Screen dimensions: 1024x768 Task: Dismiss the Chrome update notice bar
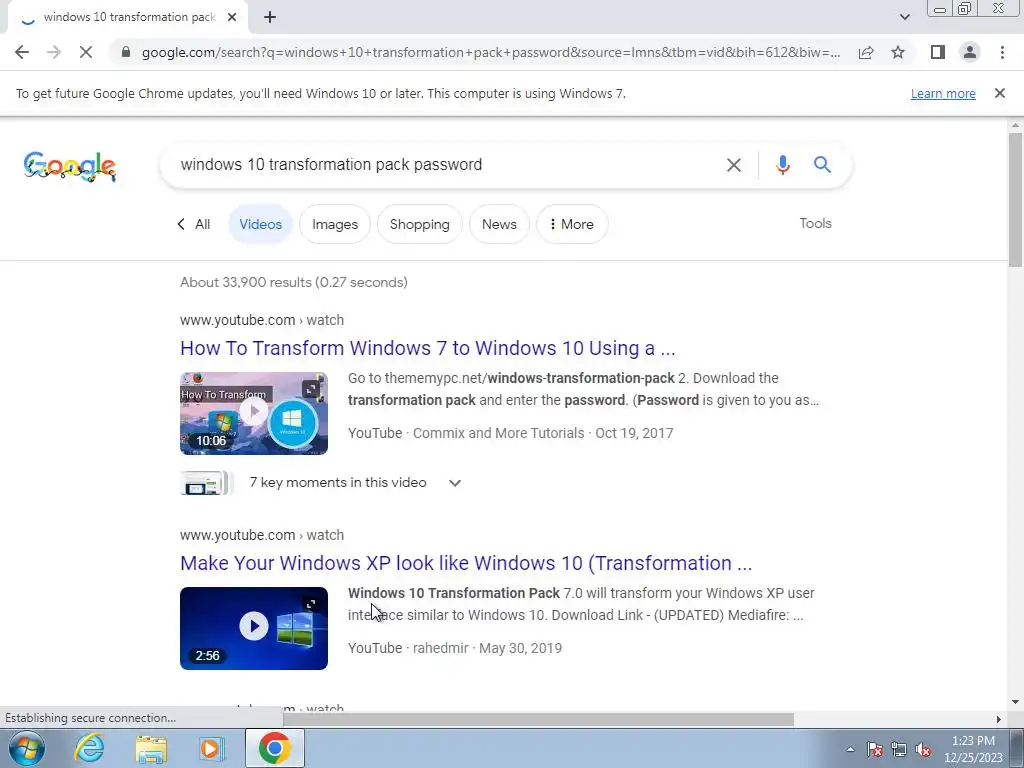(999, 93)
